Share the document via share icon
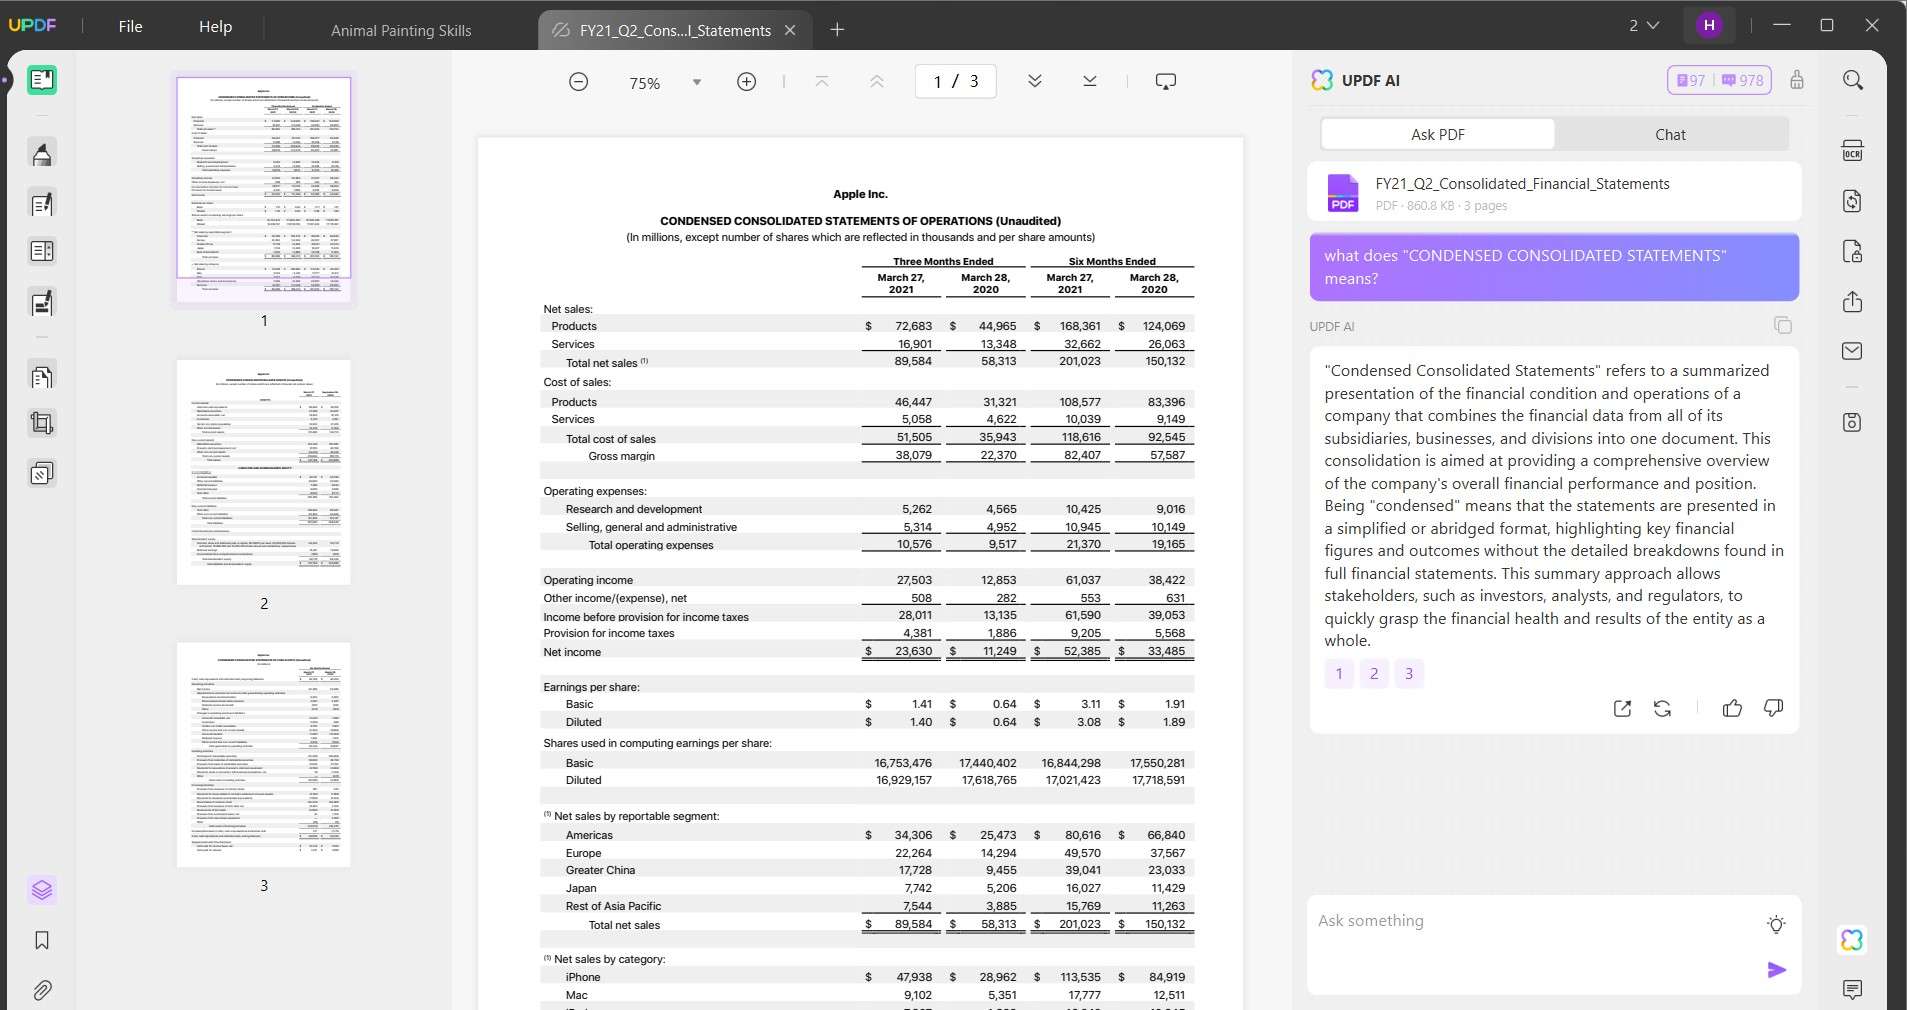 pos(1852,302)
